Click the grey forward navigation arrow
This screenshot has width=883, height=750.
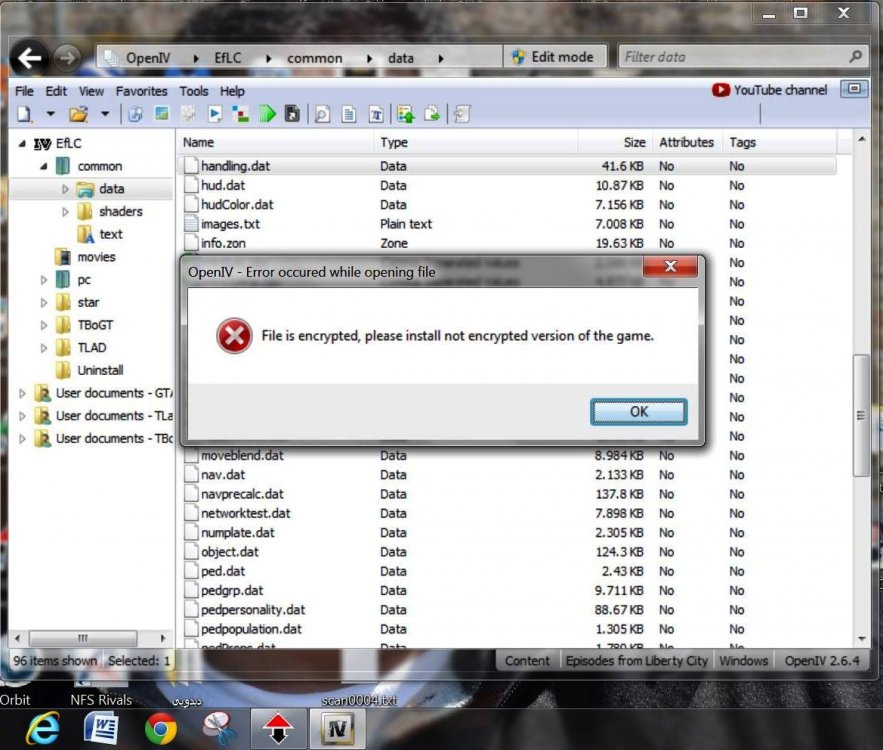[x=67, y=57]
